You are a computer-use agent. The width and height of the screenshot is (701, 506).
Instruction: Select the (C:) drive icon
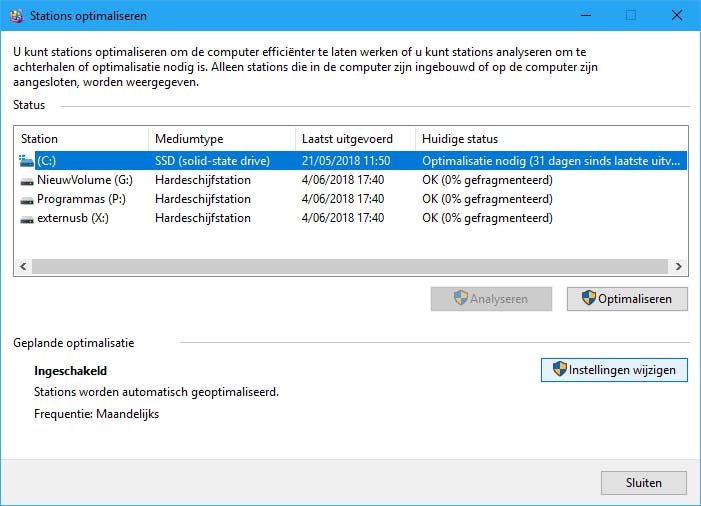[x=26, y=161]
